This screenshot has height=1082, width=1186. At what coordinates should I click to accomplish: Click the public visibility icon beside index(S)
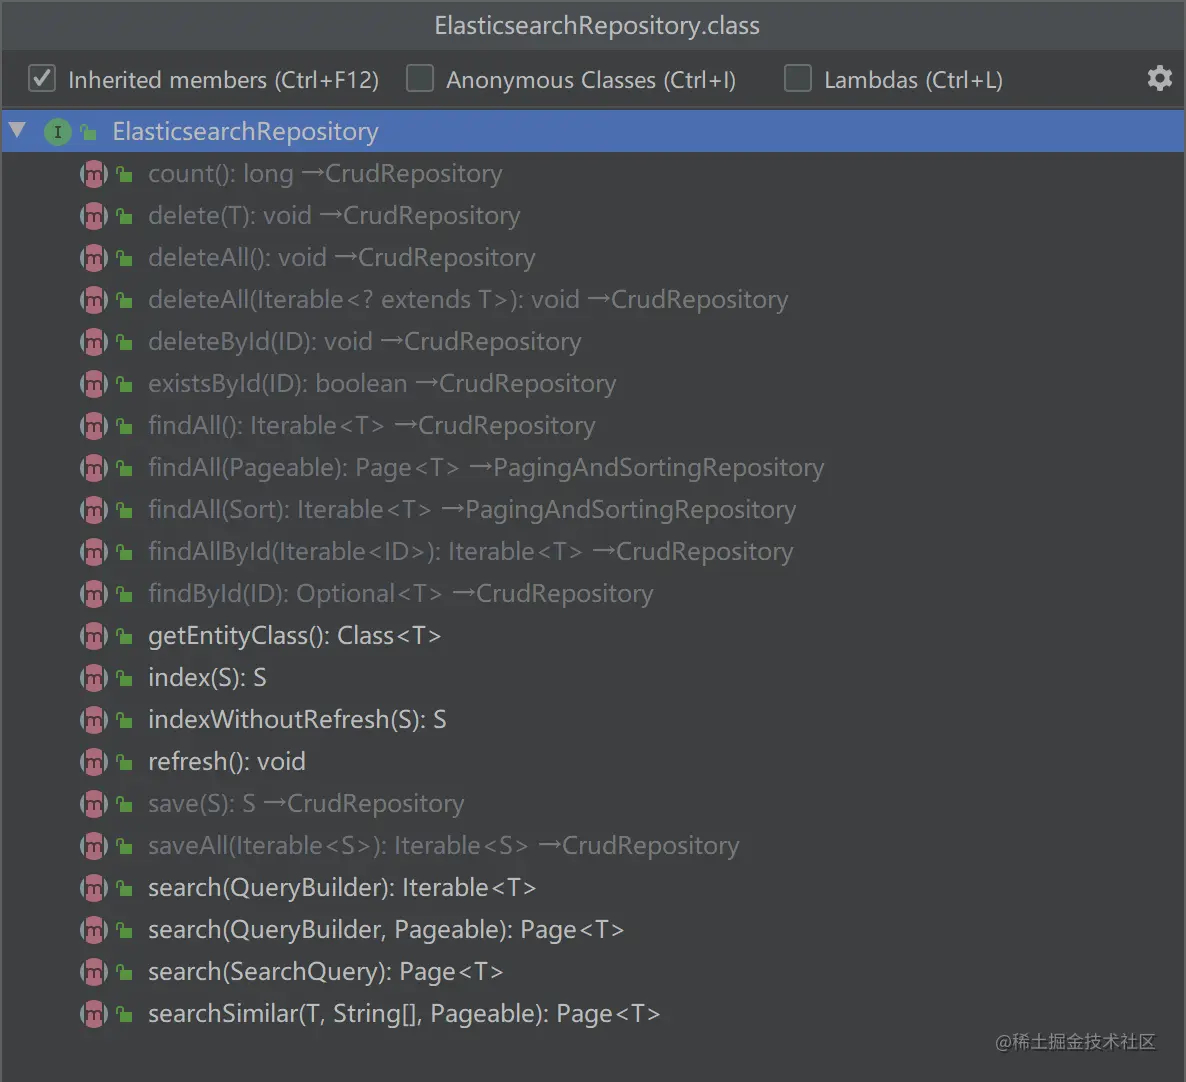(125, 678)
